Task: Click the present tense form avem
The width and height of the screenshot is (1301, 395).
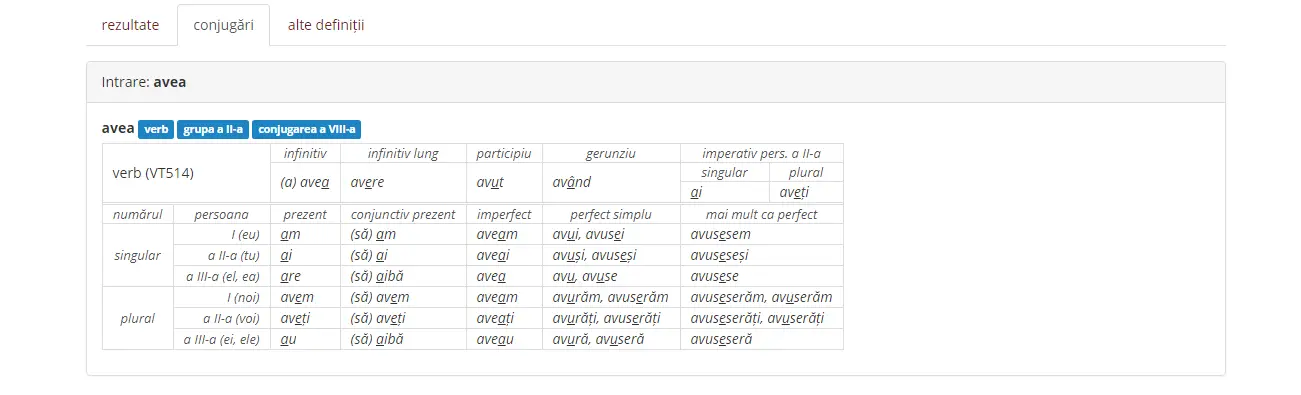Action: pos(305,297)
